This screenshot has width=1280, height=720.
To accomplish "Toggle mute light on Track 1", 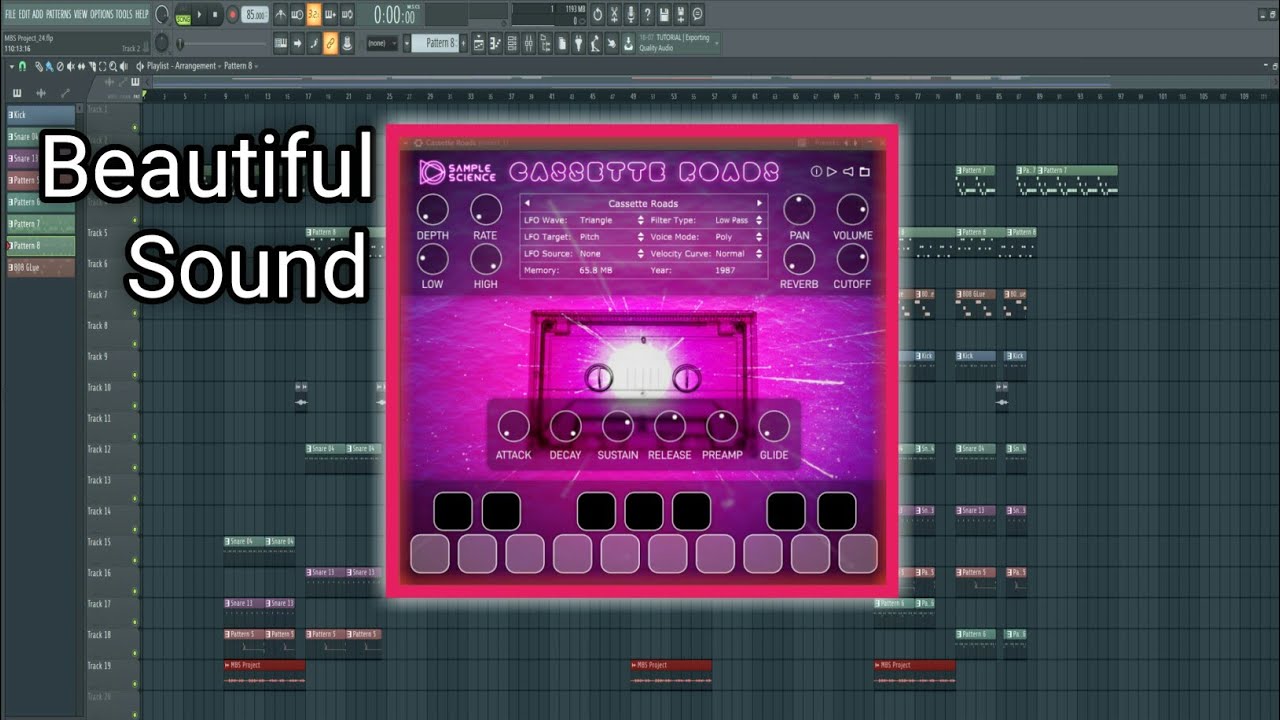I will pos(135,127).
